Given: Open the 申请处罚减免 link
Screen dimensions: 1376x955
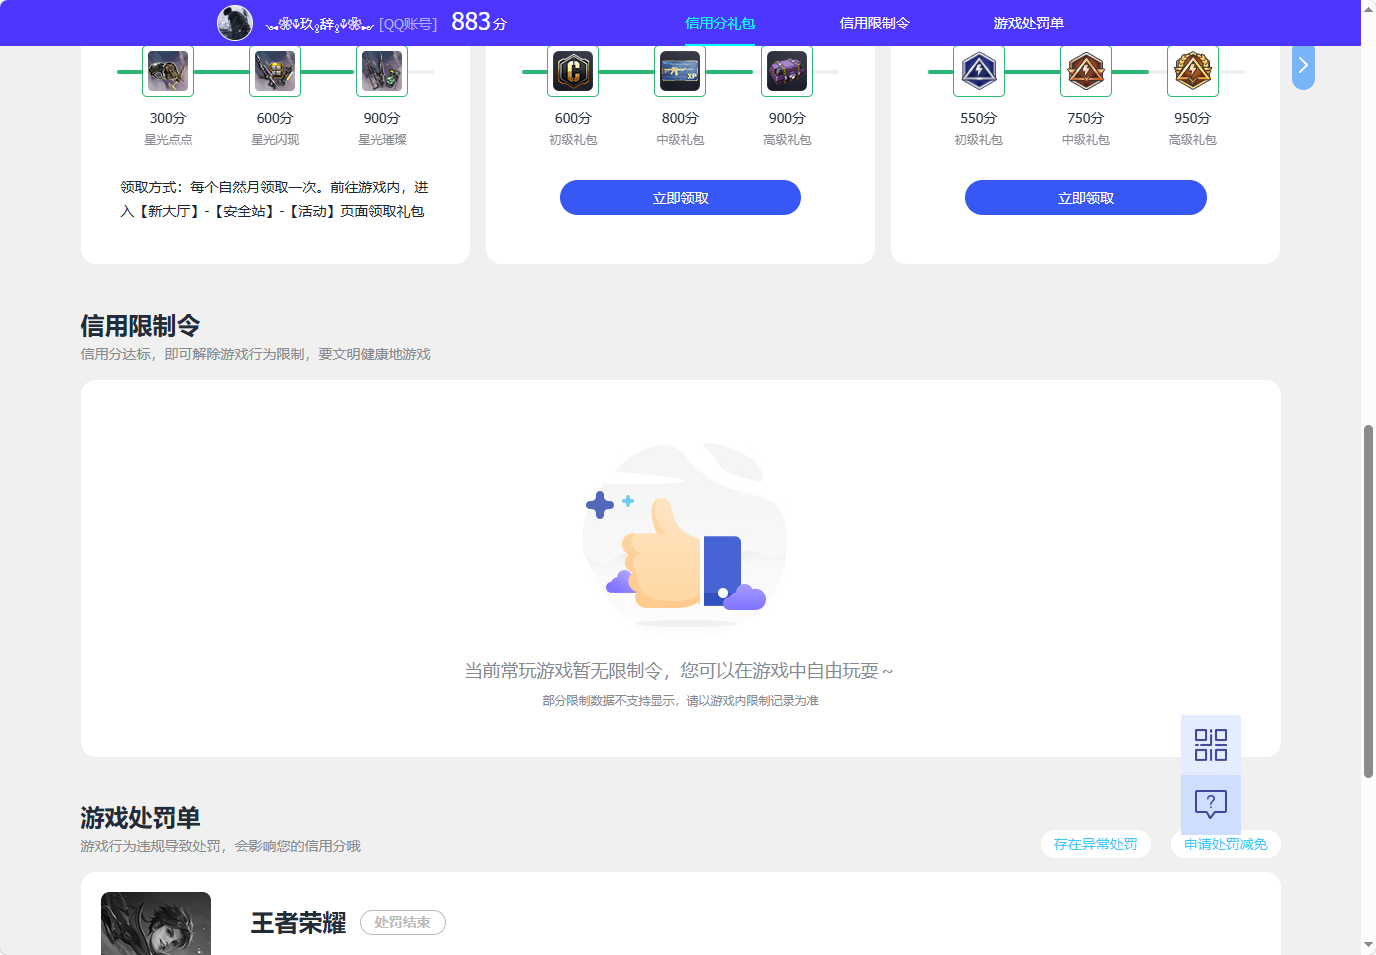Looking at the screenshot, I should (1226, 844).
